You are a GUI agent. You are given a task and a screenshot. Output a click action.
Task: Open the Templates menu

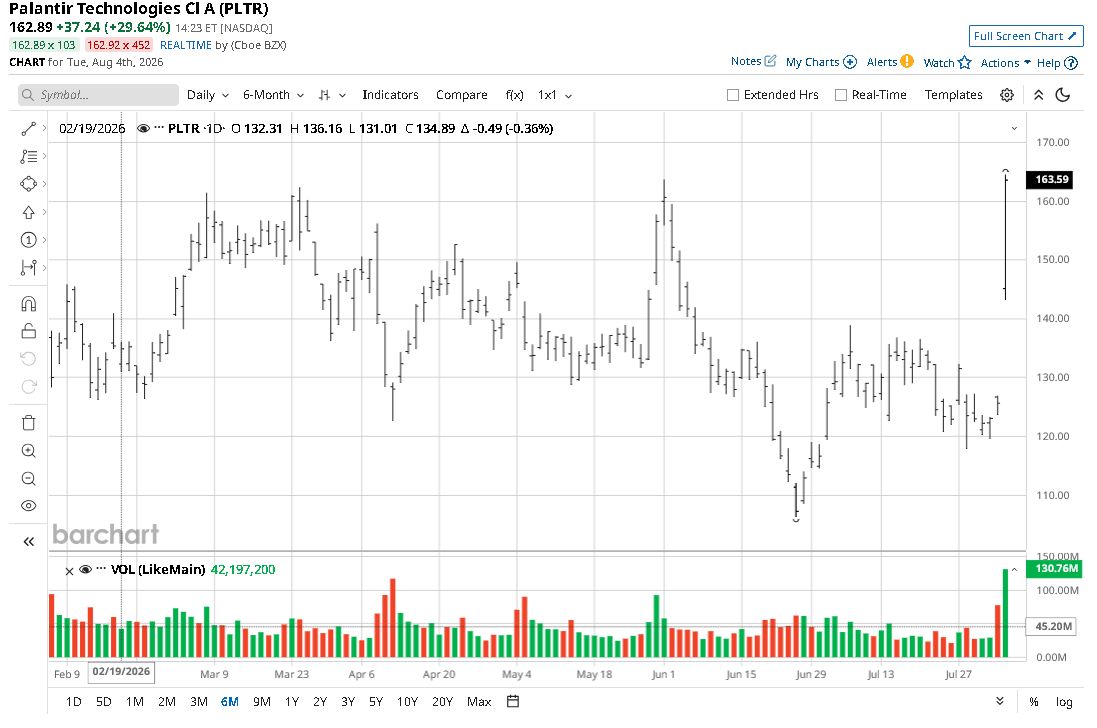click(953, 94)
